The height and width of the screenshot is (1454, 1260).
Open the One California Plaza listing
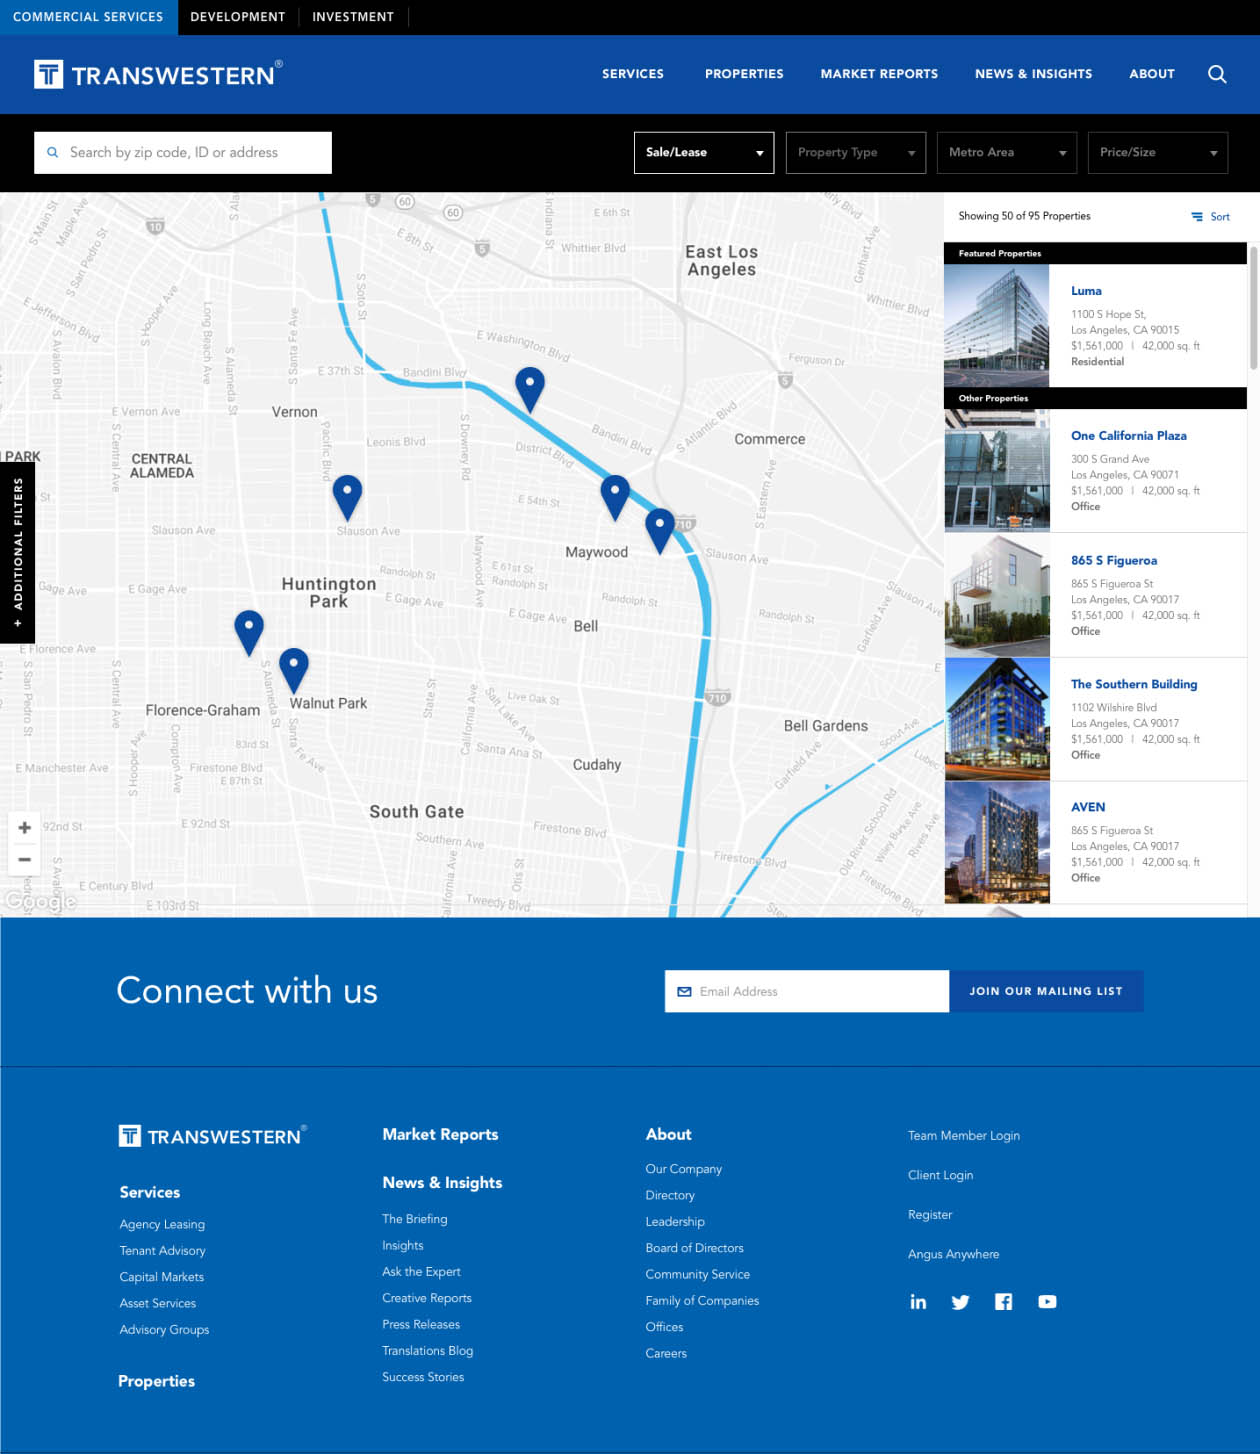[1129, 436]
